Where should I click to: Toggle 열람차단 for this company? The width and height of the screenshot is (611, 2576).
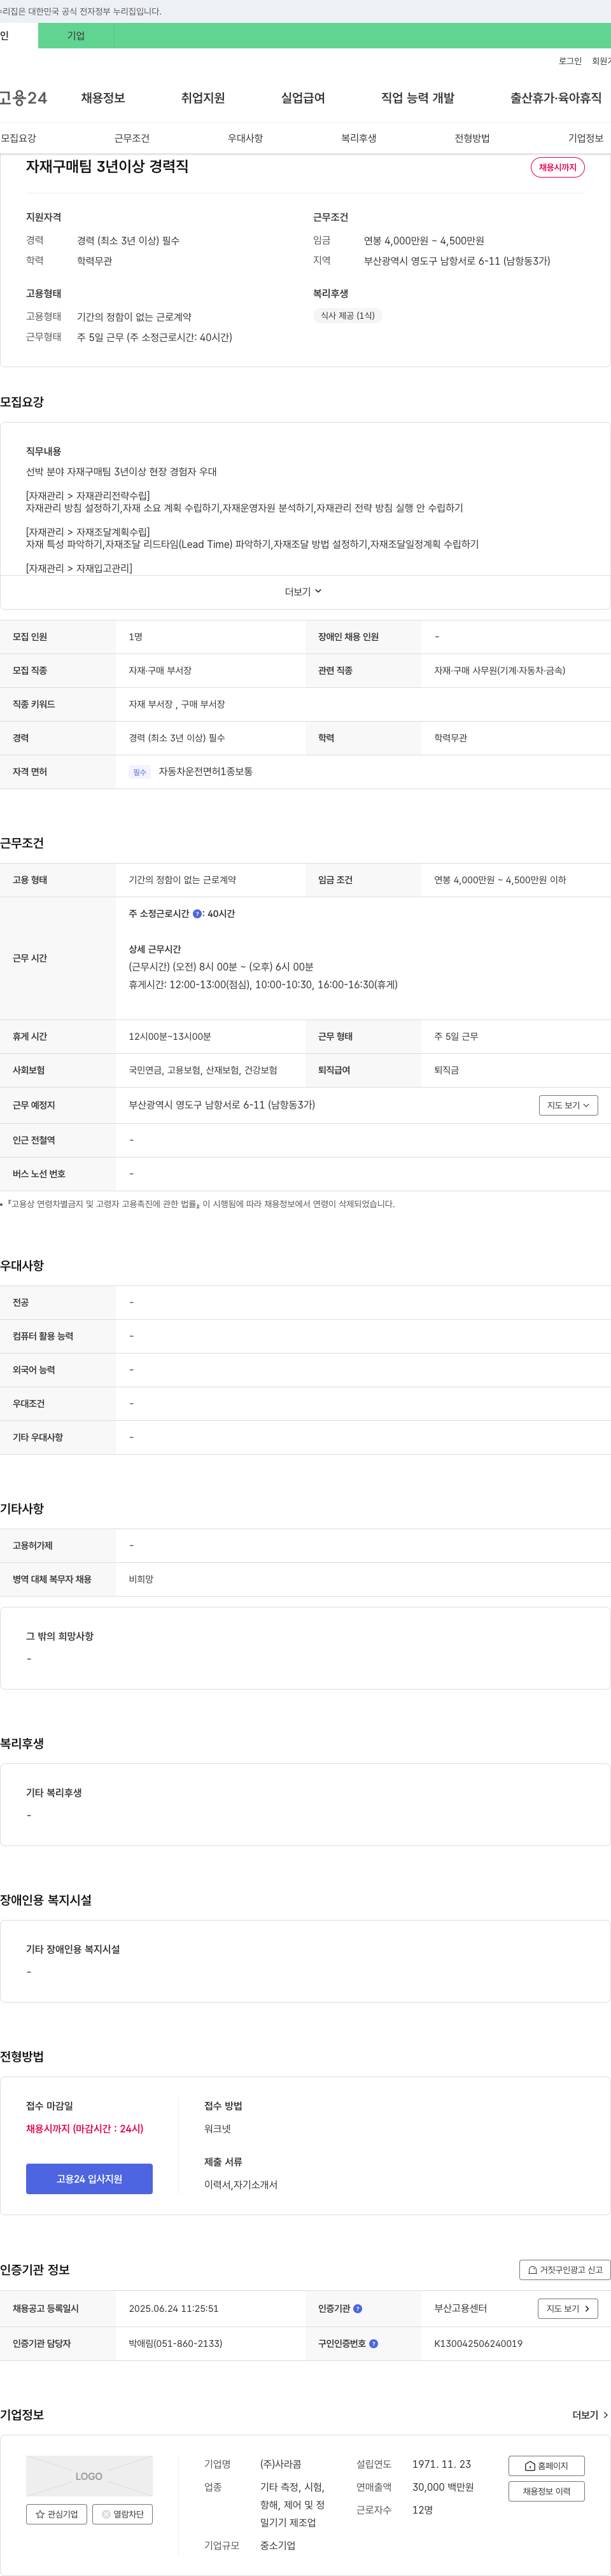click(x=122, y=2513)
